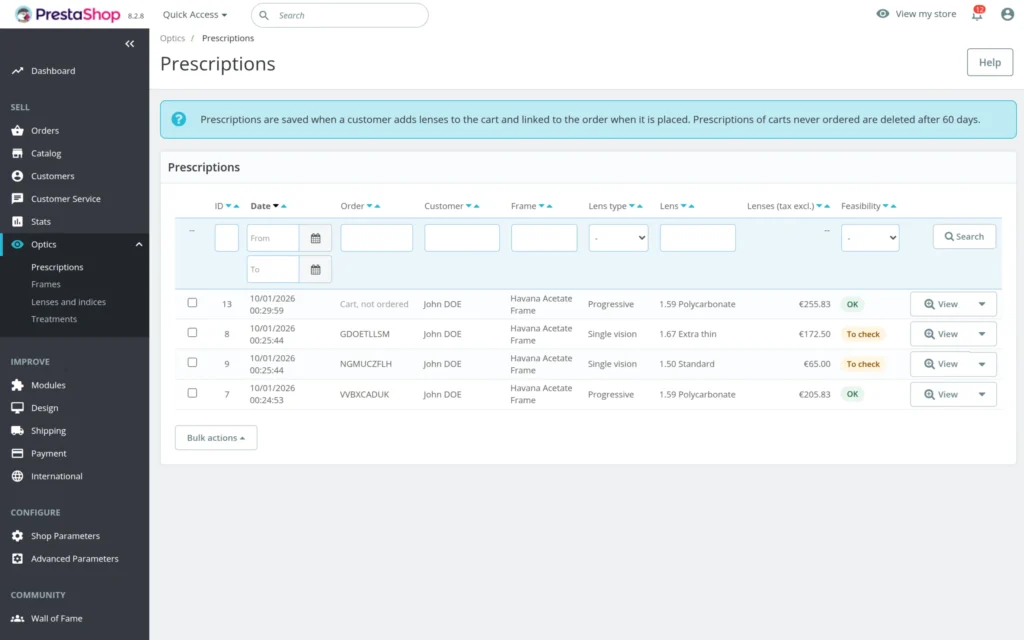This screenshot has height=640, width=1024.
Task: Open the Quick Access dropdown
Action: pyautogui.click(x=195, y=14)
